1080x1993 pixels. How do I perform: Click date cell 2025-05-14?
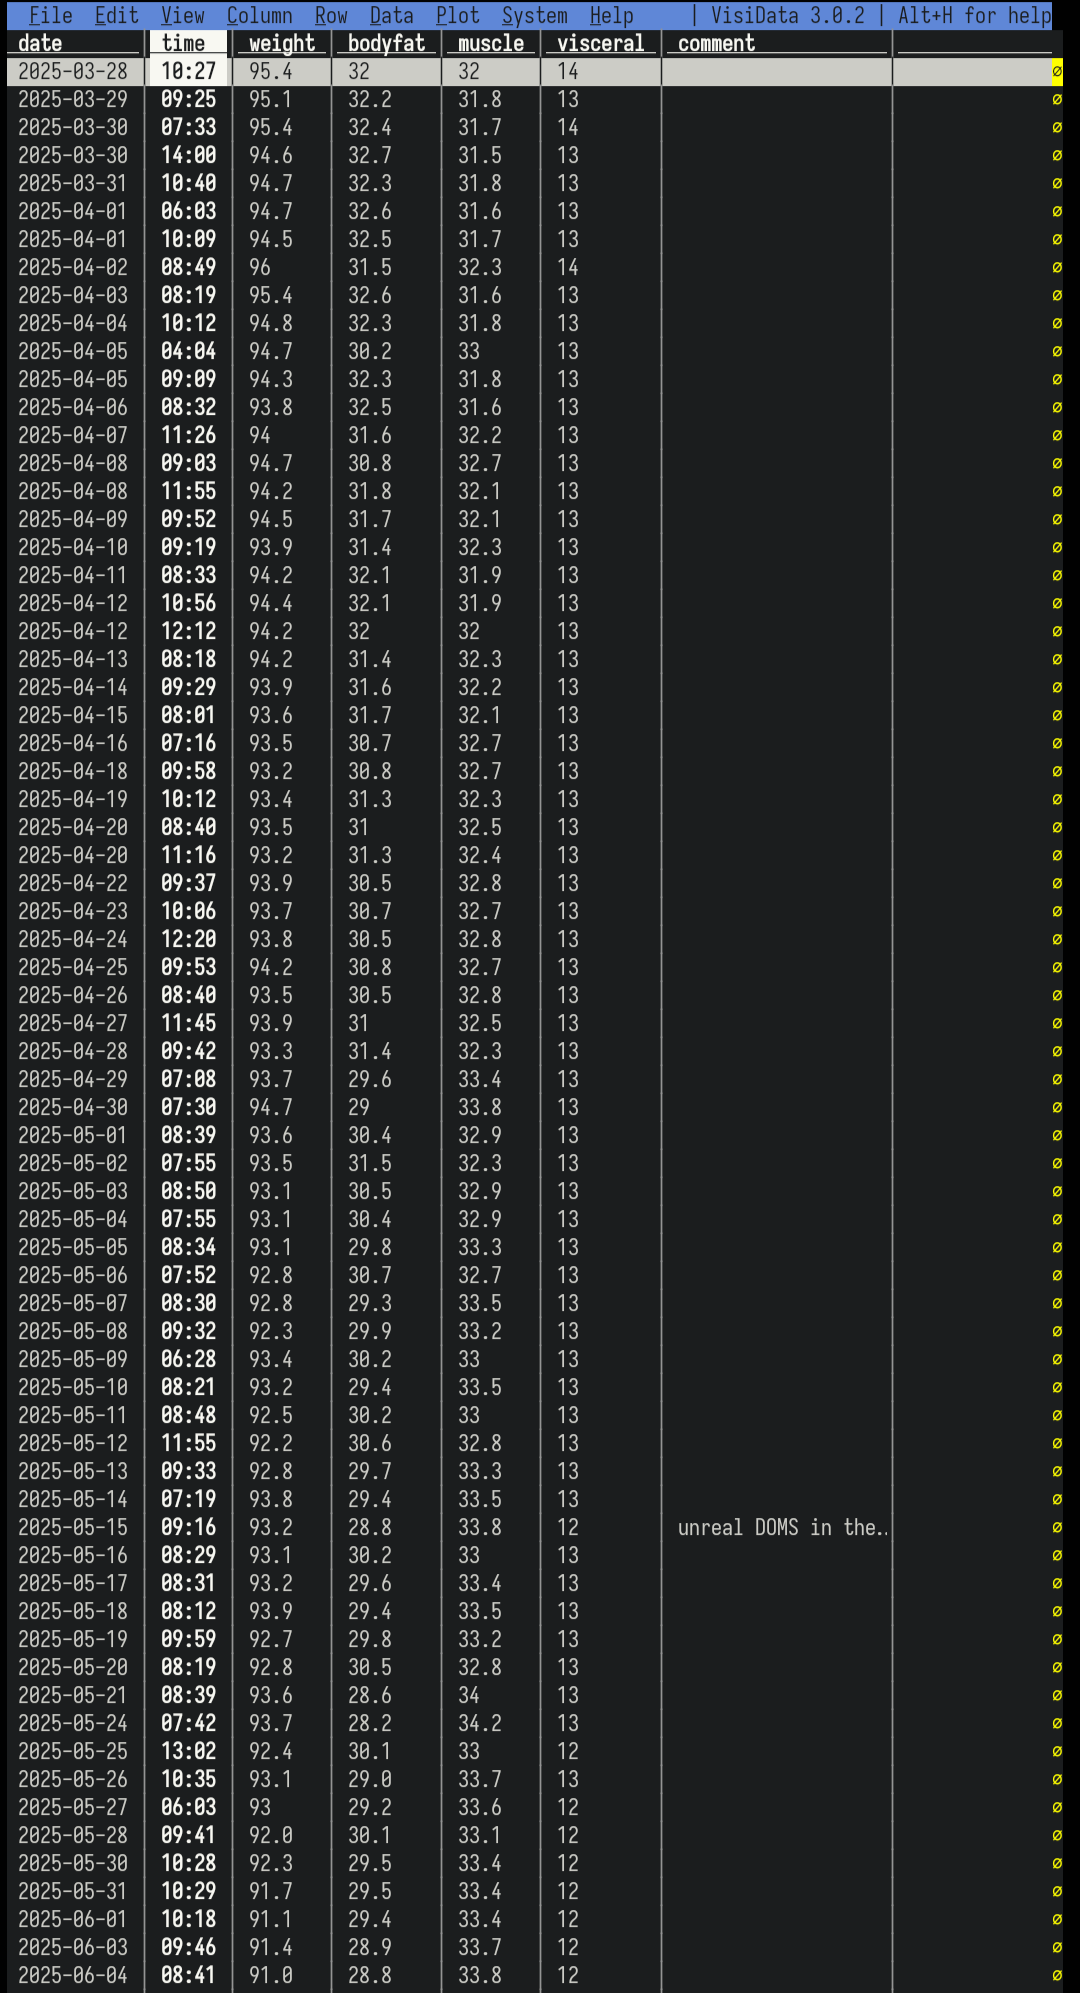pyautogui.click(x=73, y=1499)
